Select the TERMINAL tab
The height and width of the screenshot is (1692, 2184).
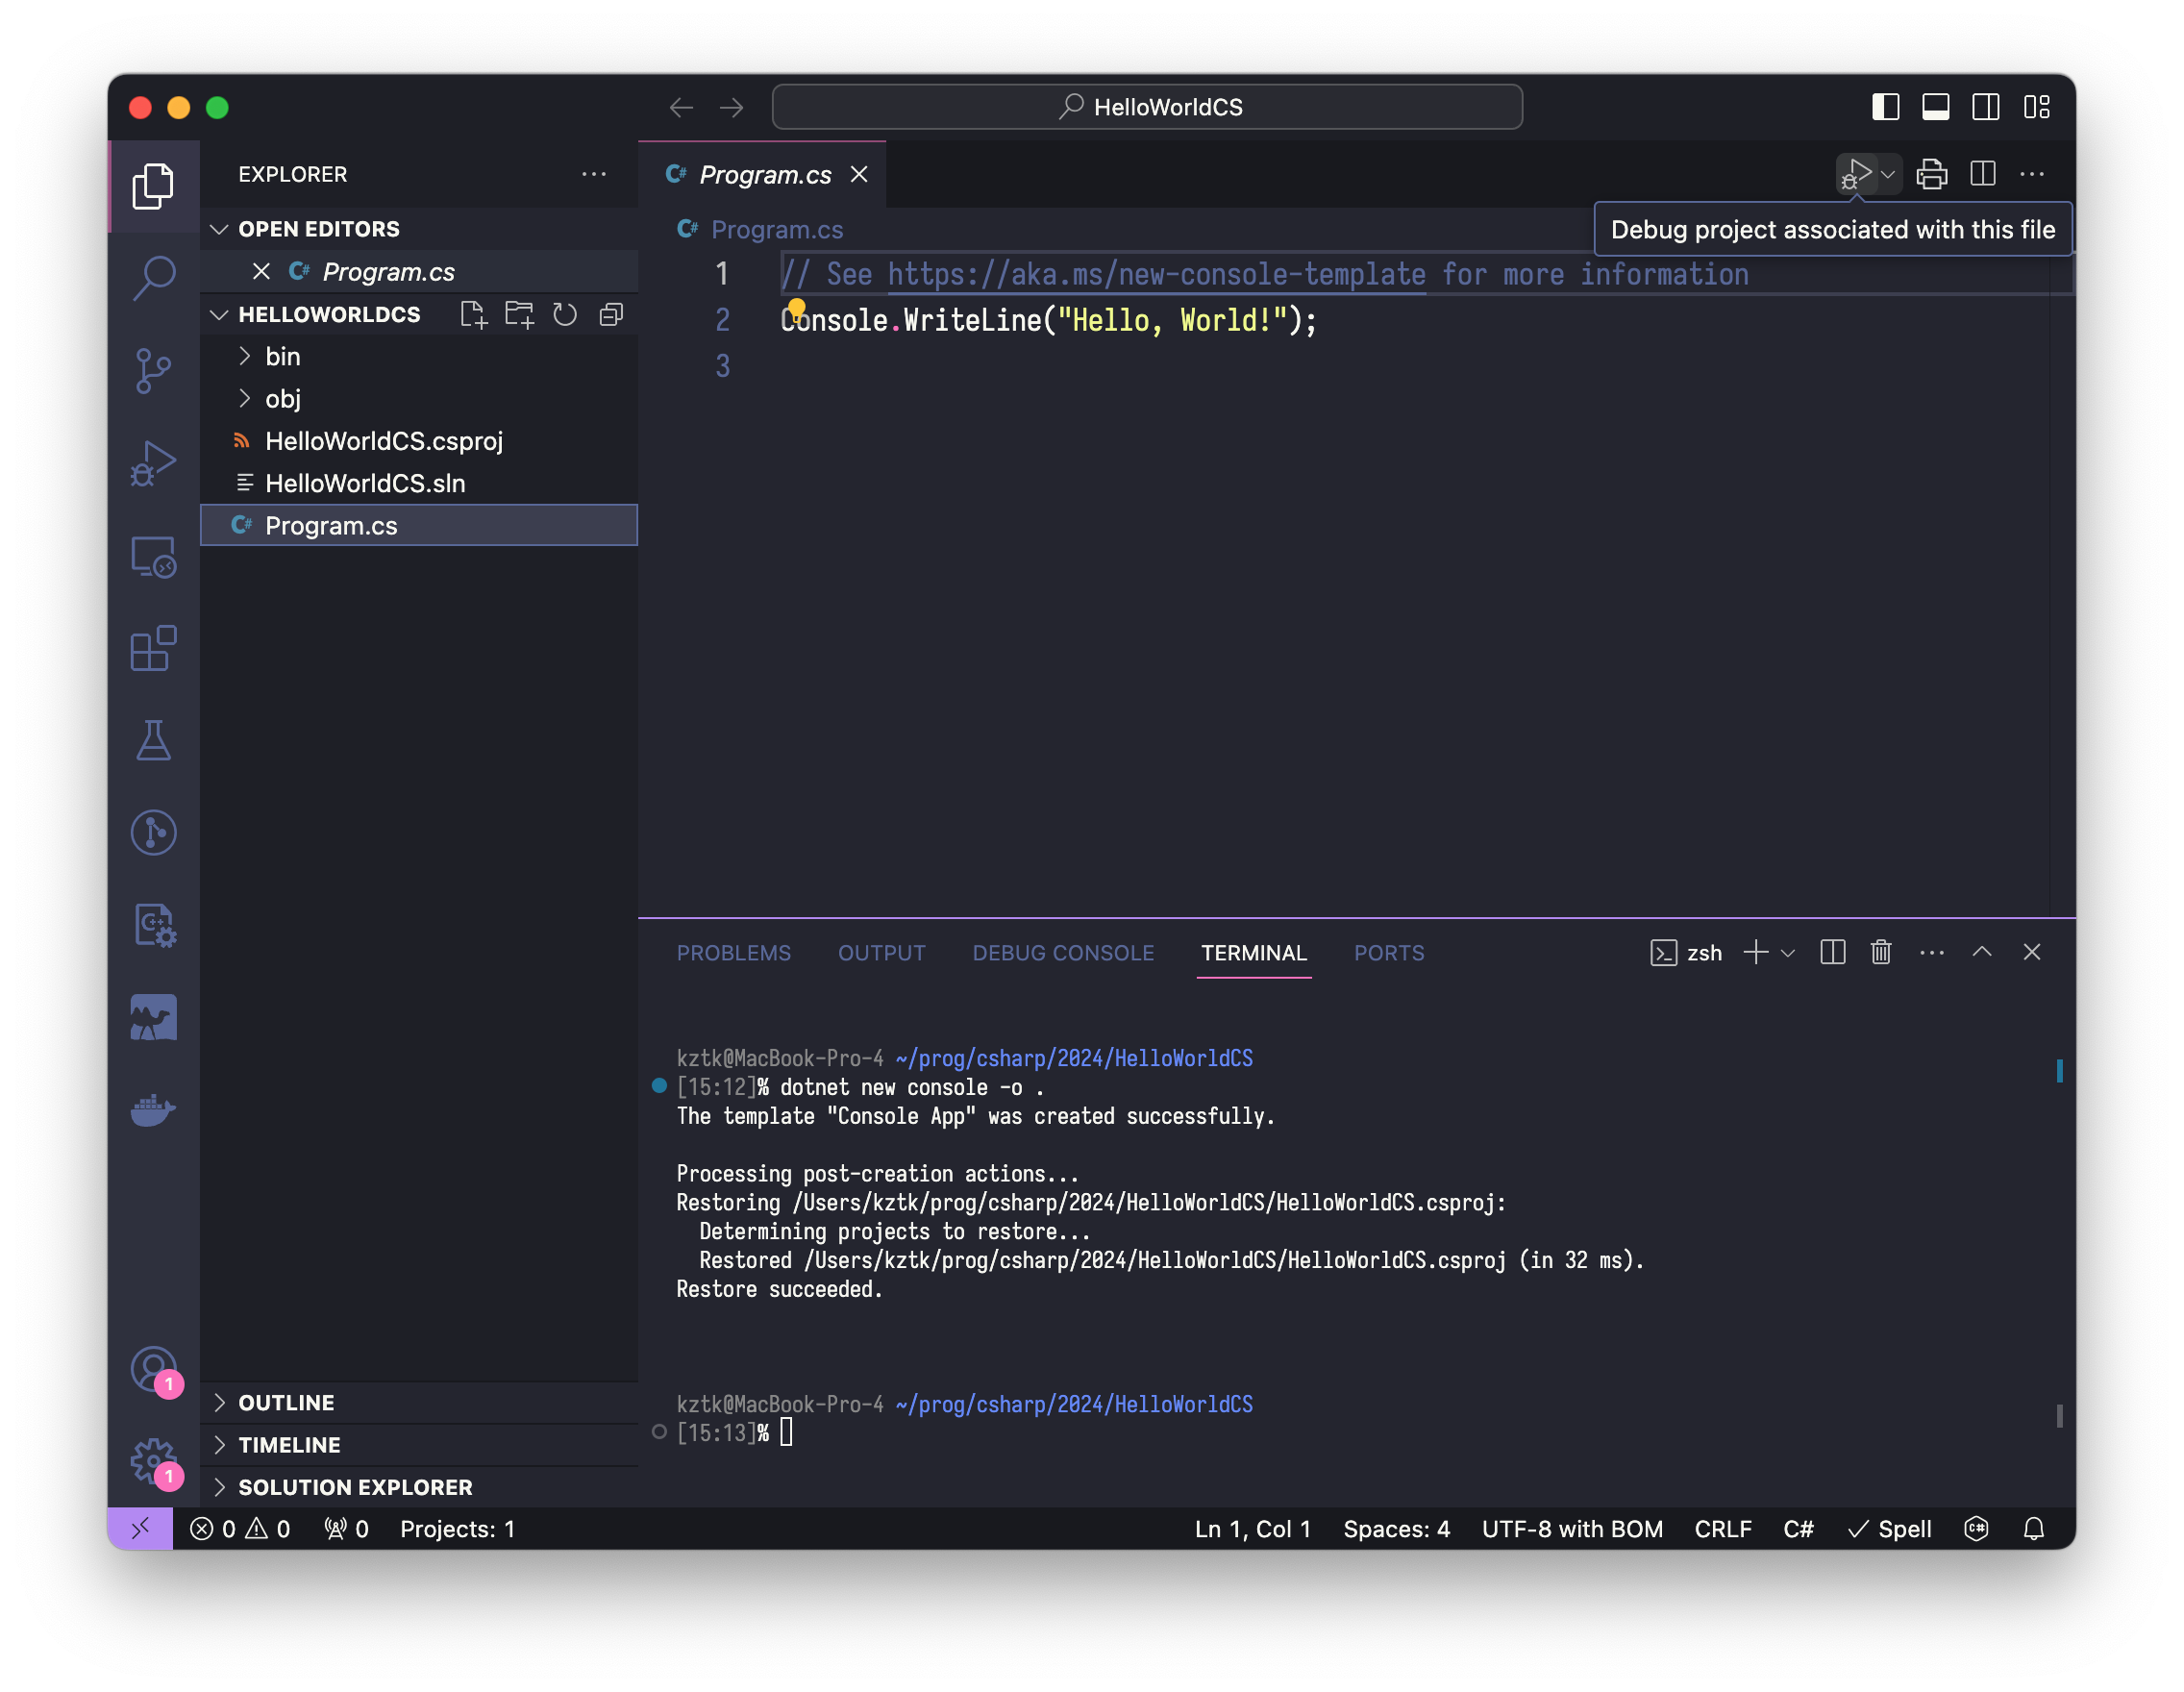point(1253,952)
